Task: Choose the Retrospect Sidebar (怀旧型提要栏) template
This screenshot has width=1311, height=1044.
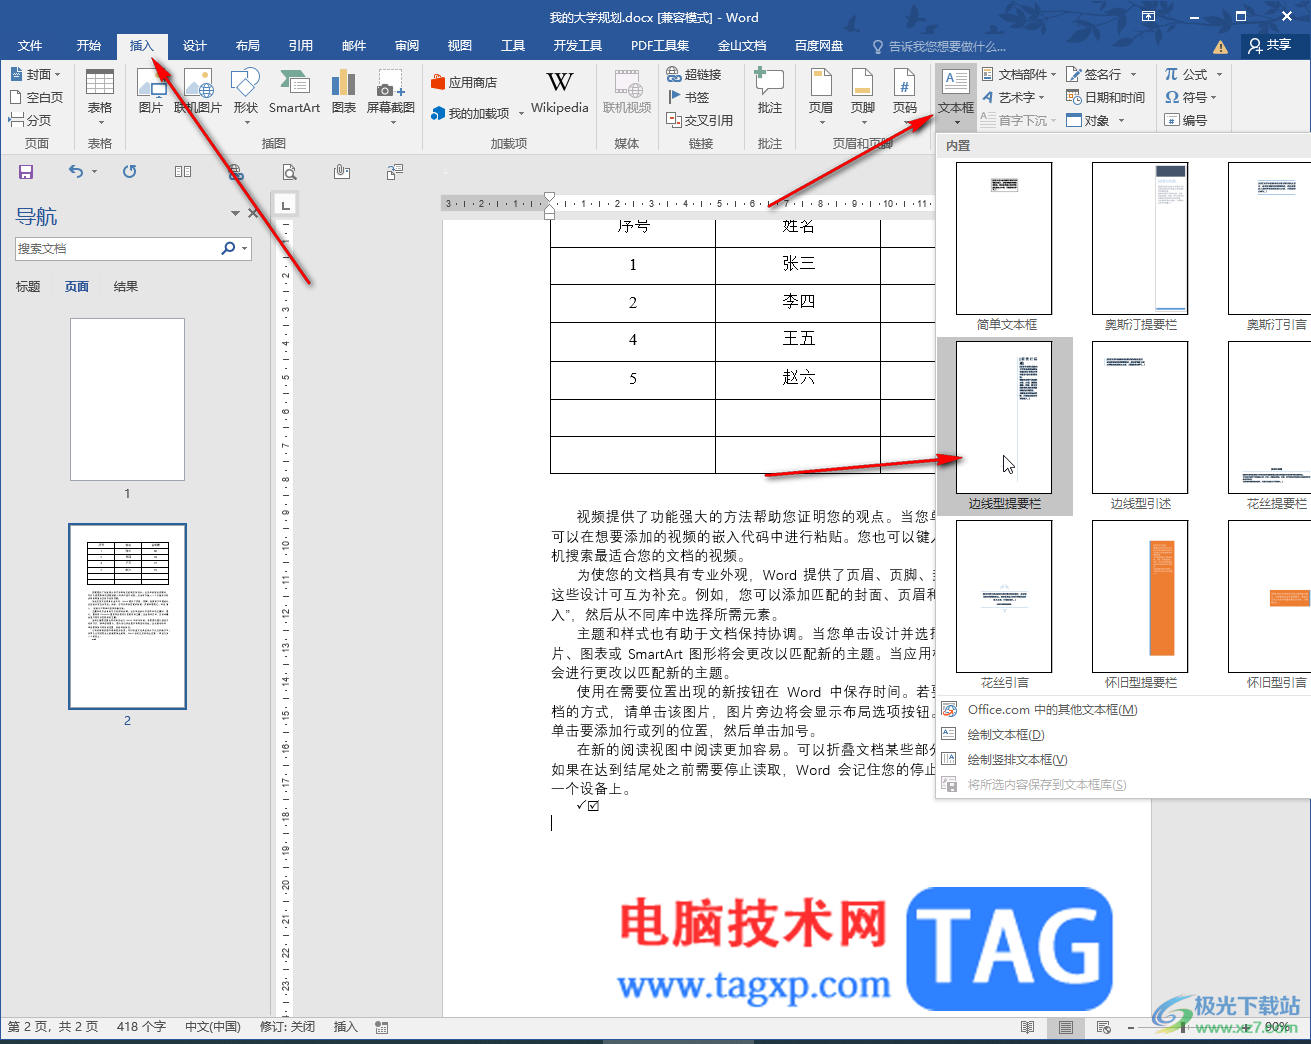Action: pos(1141,605)
